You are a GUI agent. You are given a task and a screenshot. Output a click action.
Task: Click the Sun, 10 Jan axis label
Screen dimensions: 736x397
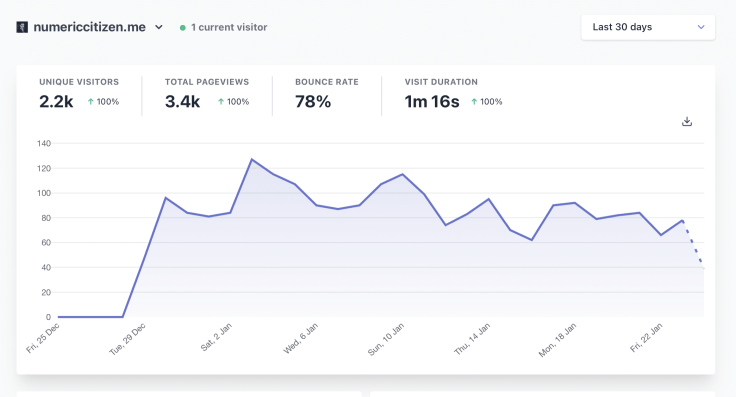pos(386,339)
